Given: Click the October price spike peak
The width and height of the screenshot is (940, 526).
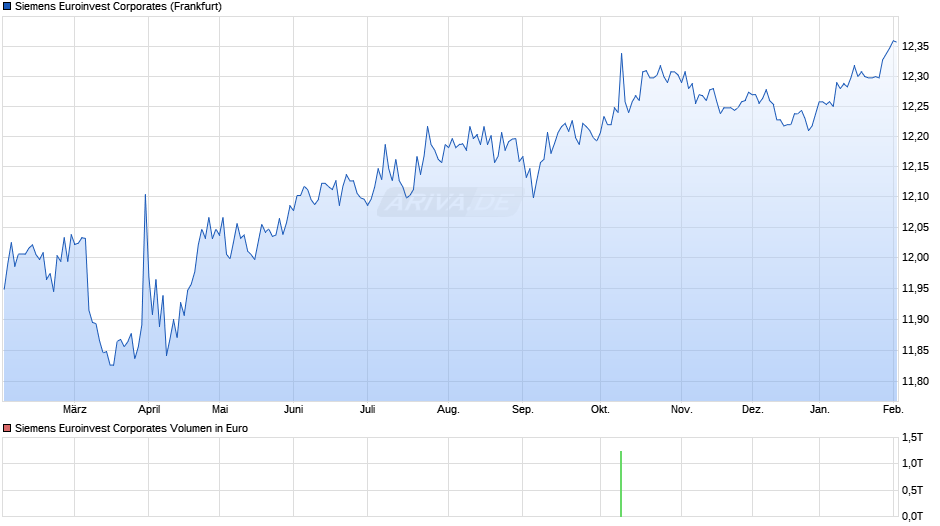Looking at the screenshot, I should [622, 54].
